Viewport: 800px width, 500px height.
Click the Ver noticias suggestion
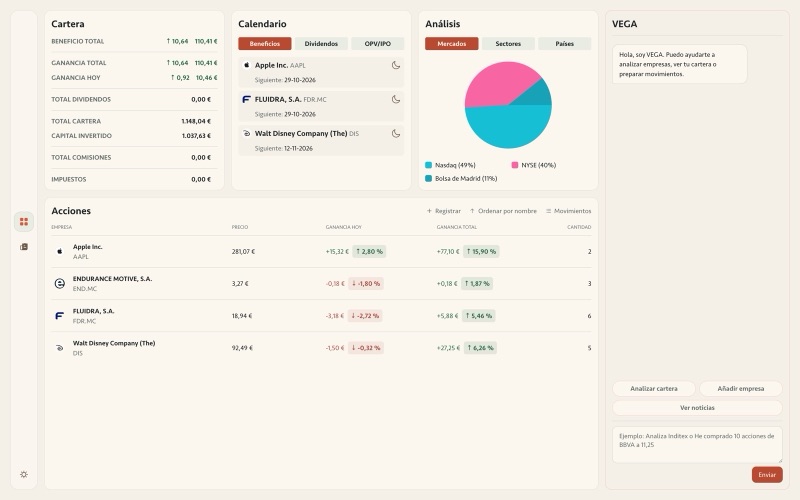point(697,408)
